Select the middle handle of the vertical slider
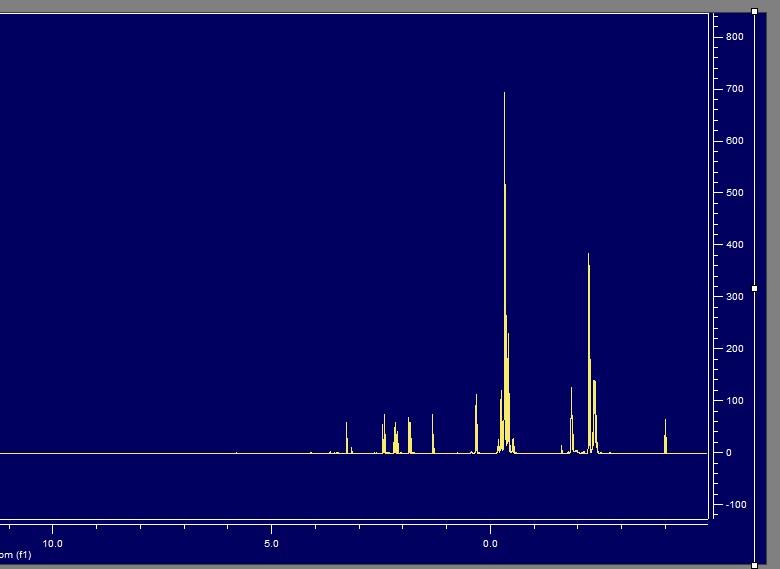 pyautogui.click(x=755, y=288)
